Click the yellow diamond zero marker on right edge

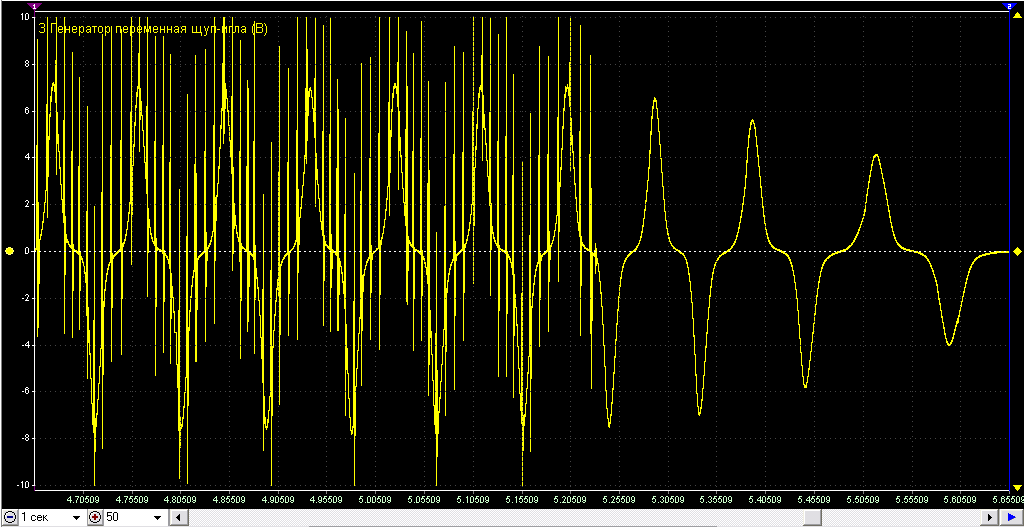tap(1017, 251)
